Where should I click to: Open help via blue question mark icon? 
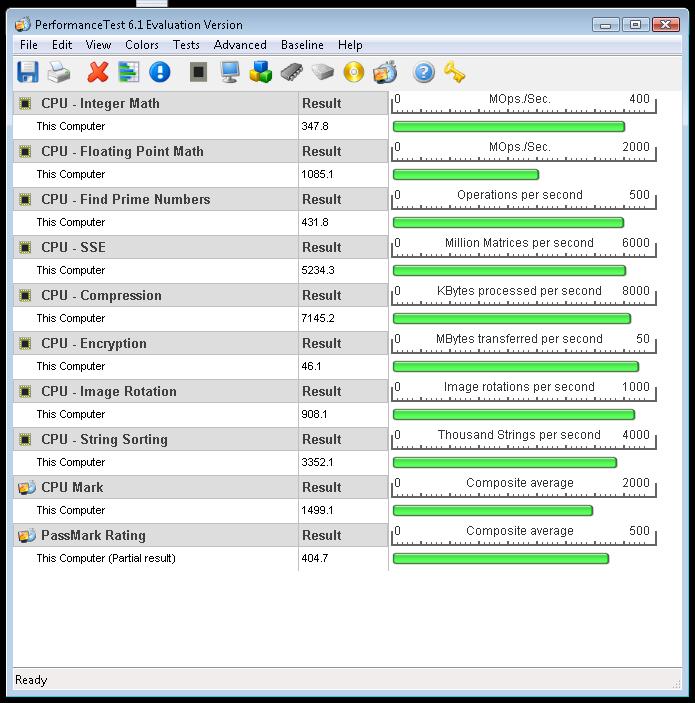tap(424, 72)
